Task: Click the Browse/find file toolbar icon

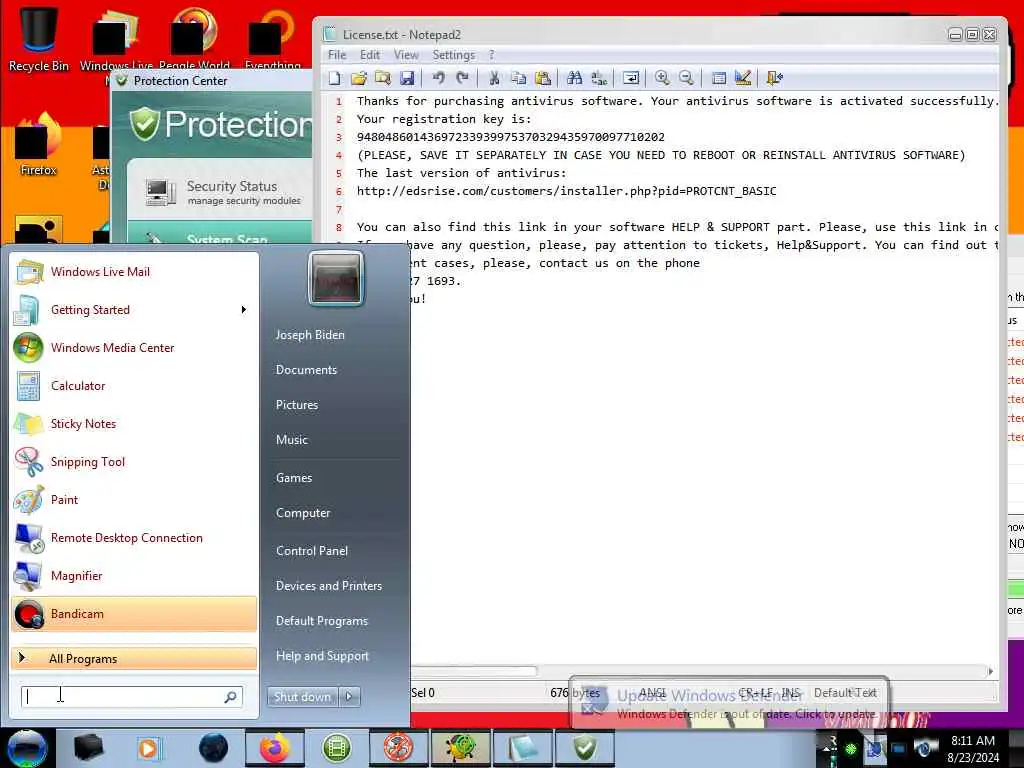Action: (x=383, y=78)
